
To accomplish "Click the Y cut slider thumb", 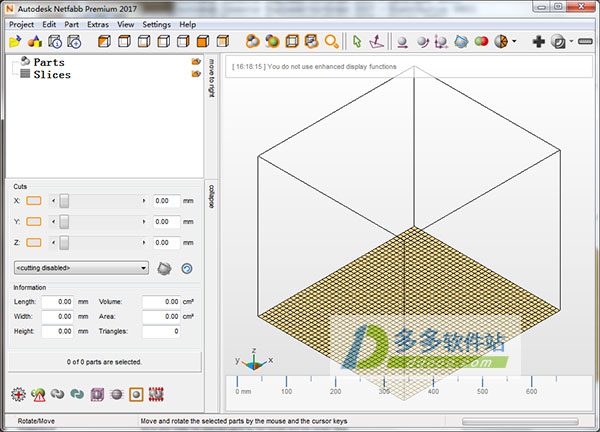I will (64, 222).
